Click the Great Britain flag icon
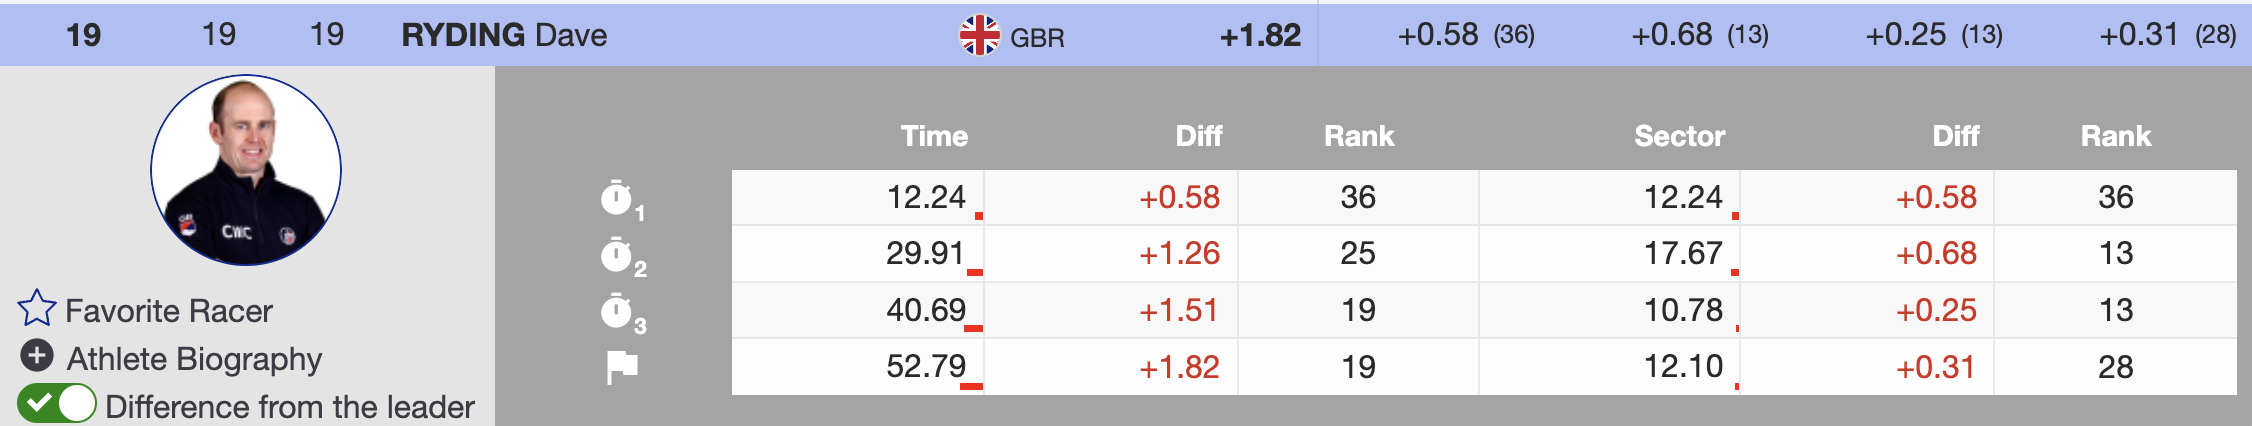This screenshot has width=2252, height=426. [x=979, y=36]
